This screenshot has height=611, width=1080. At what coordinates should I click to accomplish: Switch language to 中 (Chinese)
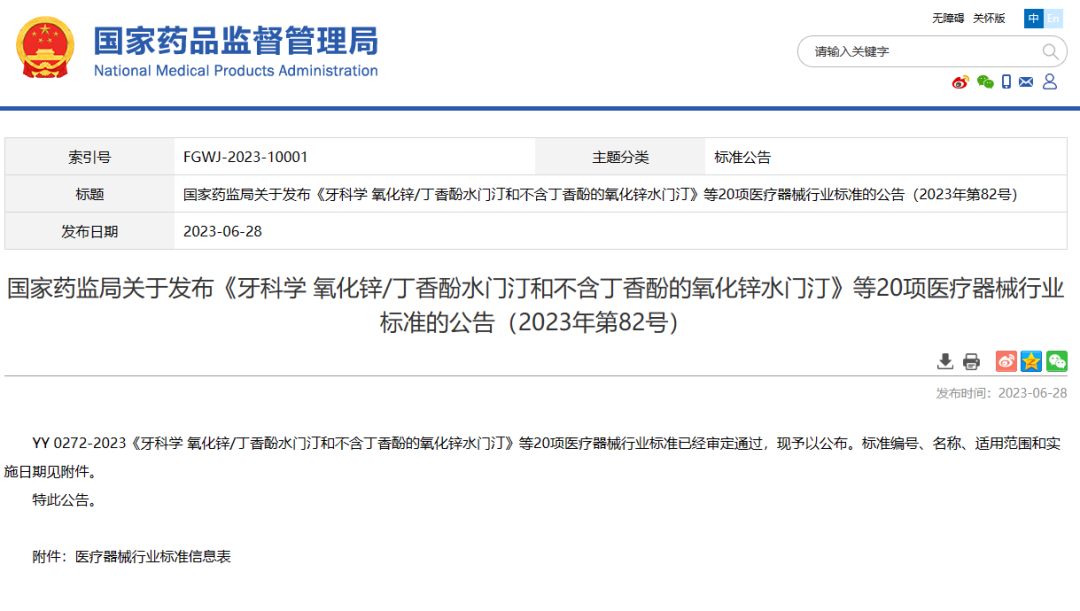point(1033,18)
